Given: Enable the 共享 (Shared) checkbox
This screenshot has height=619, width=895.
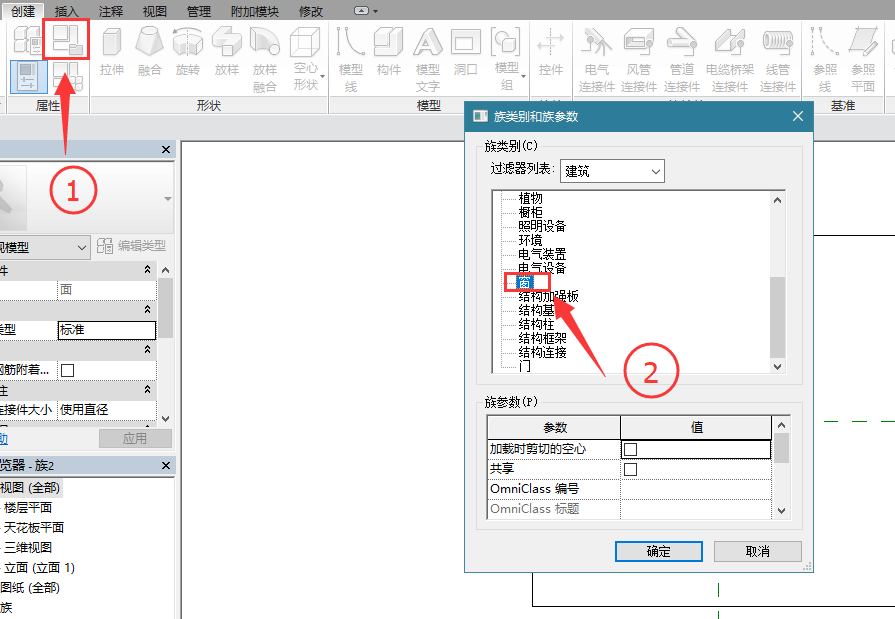Looking at the screenshot, I should point(630,469).
